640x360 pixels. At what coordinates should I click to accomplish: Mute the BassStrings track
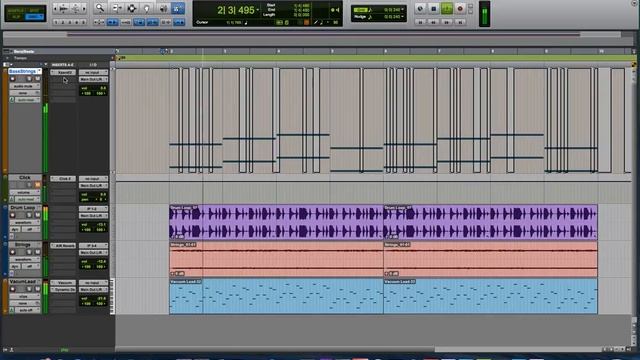pos(38,79)
